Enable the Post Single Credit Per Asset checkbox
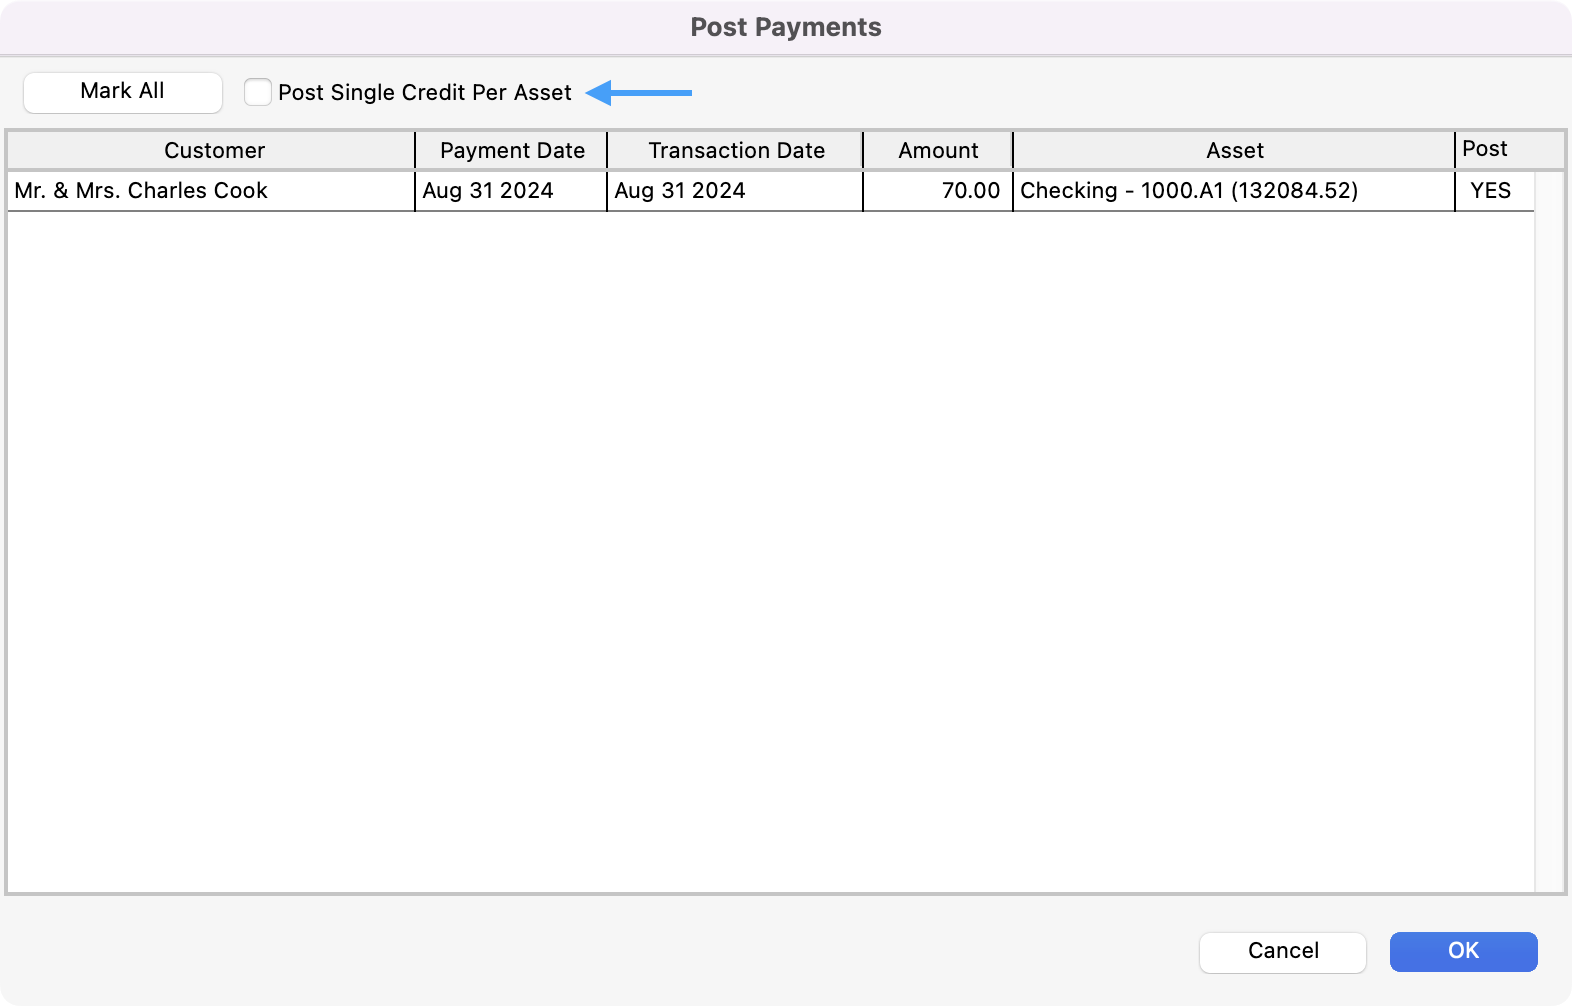 point(258,92)
